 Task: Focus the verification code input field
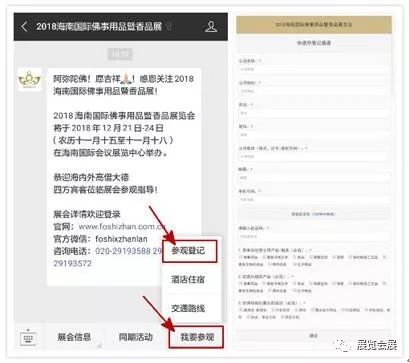coord(313,236)
